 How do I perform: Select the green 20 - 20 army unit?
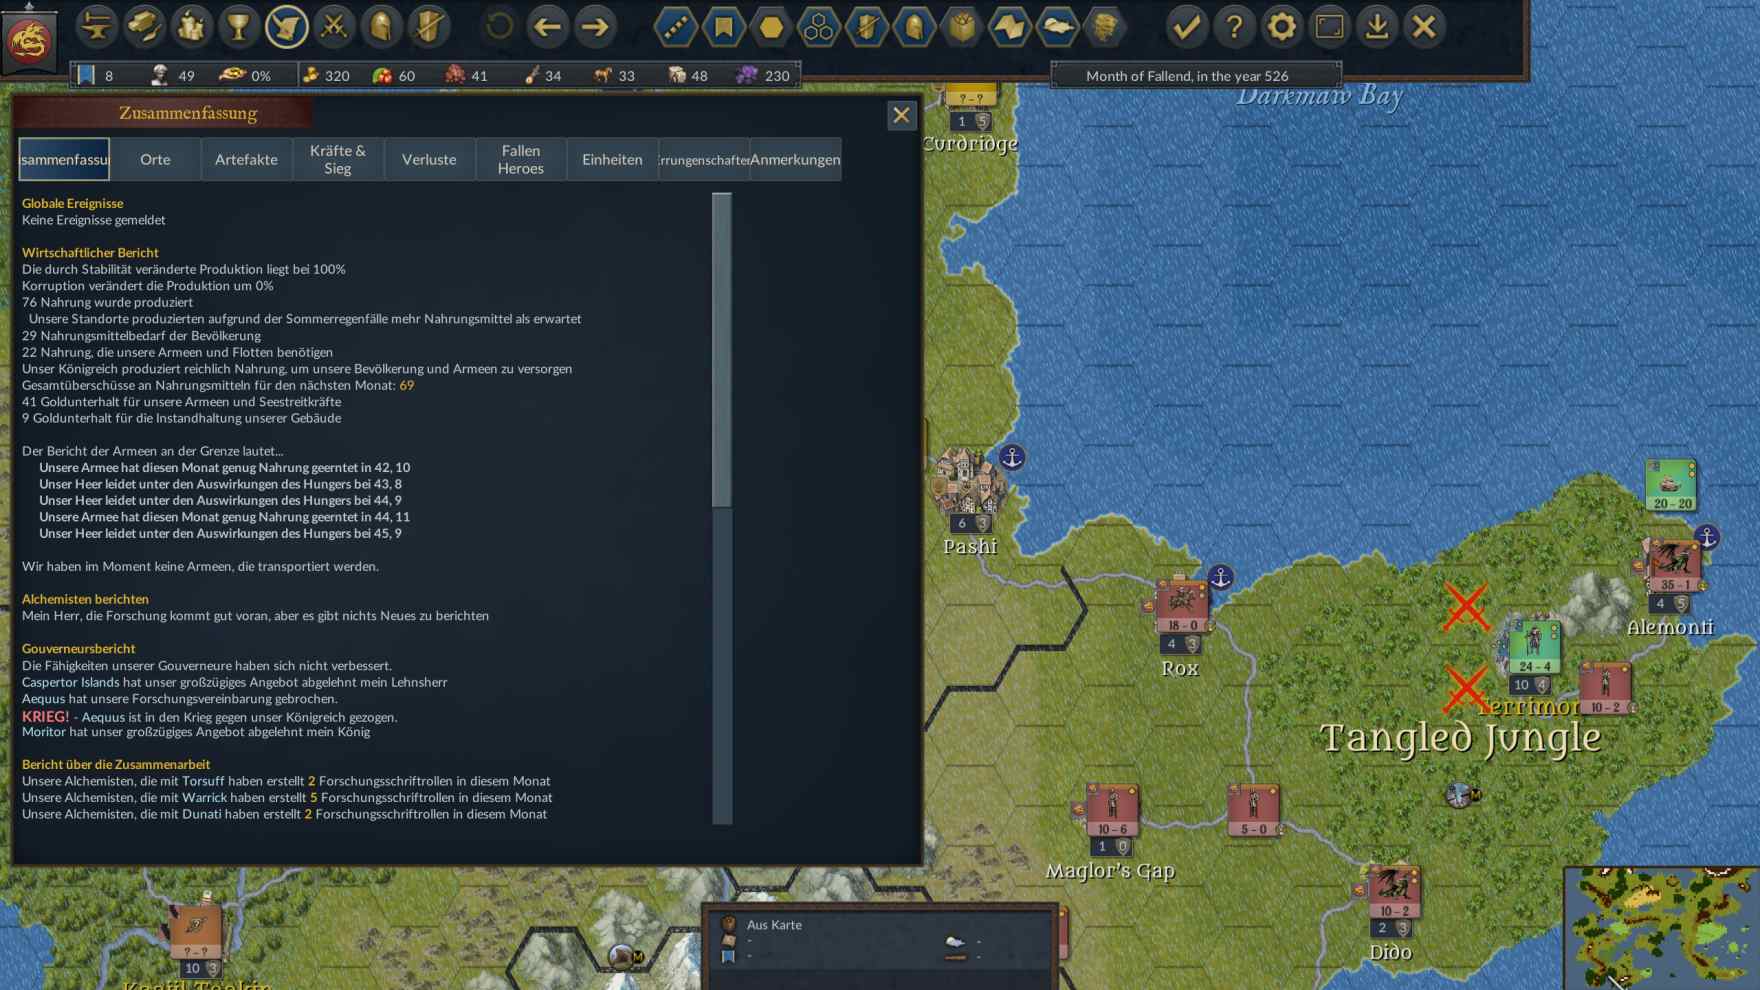(x=1671, y=485)
